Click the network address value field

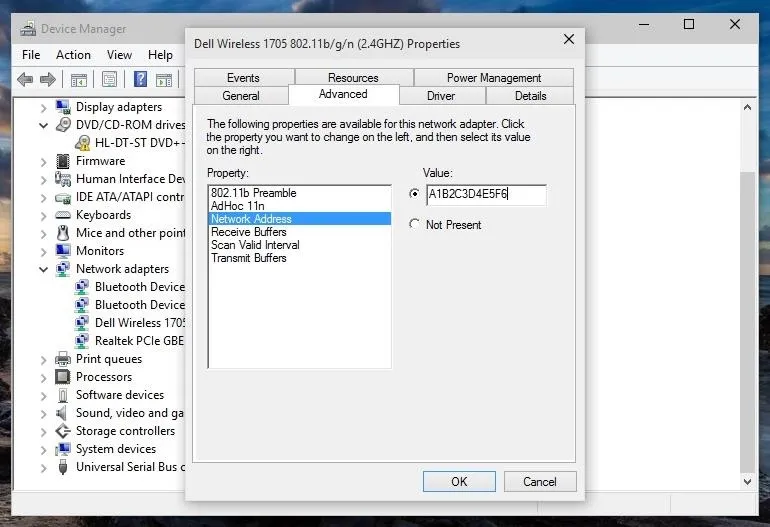(486, 194)
